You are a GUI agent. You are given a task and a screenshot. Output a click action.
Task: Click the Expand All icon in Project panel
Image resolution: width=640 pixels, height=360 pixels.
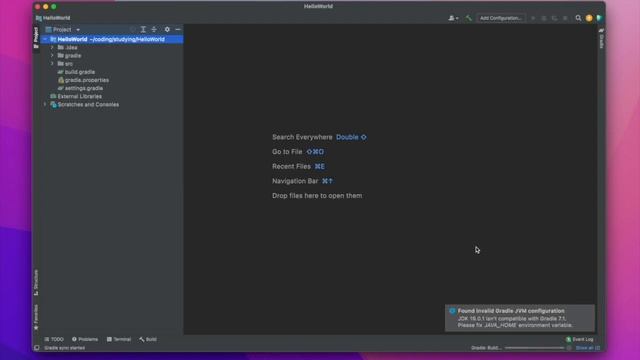coord(143,29)
